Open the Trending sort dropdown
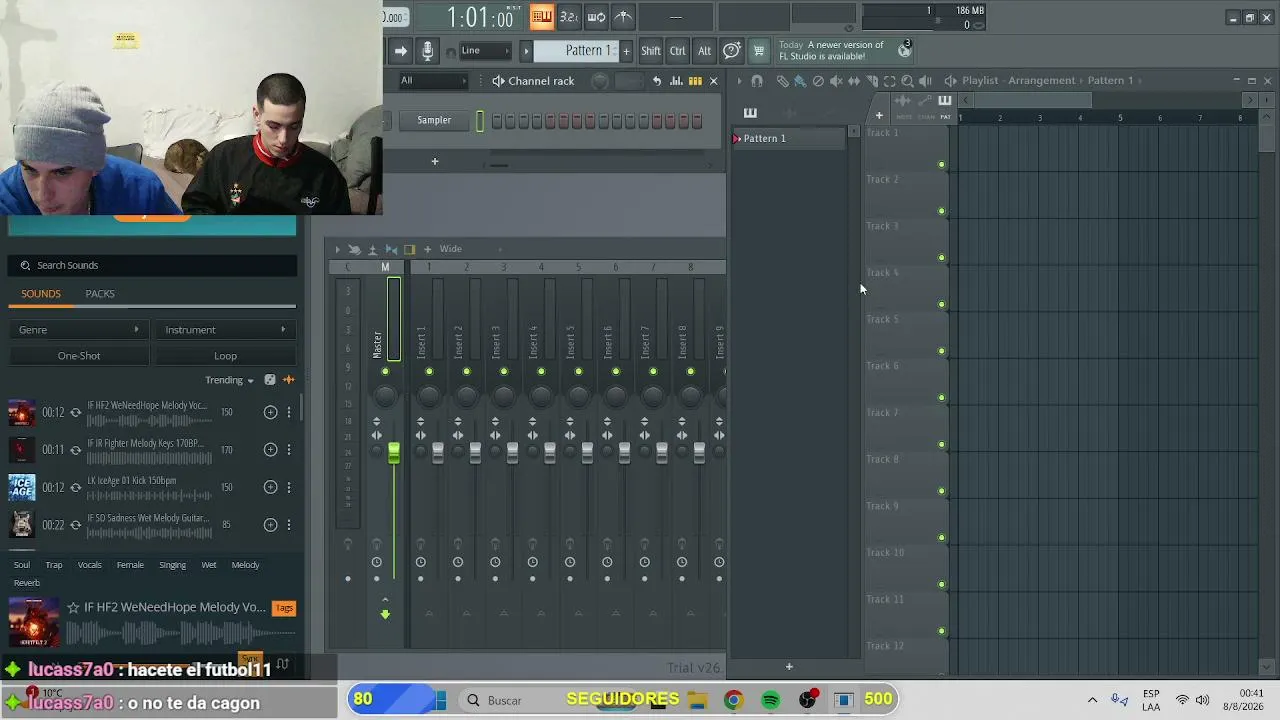Screen dimensions: 1280x720 point(230,380)
